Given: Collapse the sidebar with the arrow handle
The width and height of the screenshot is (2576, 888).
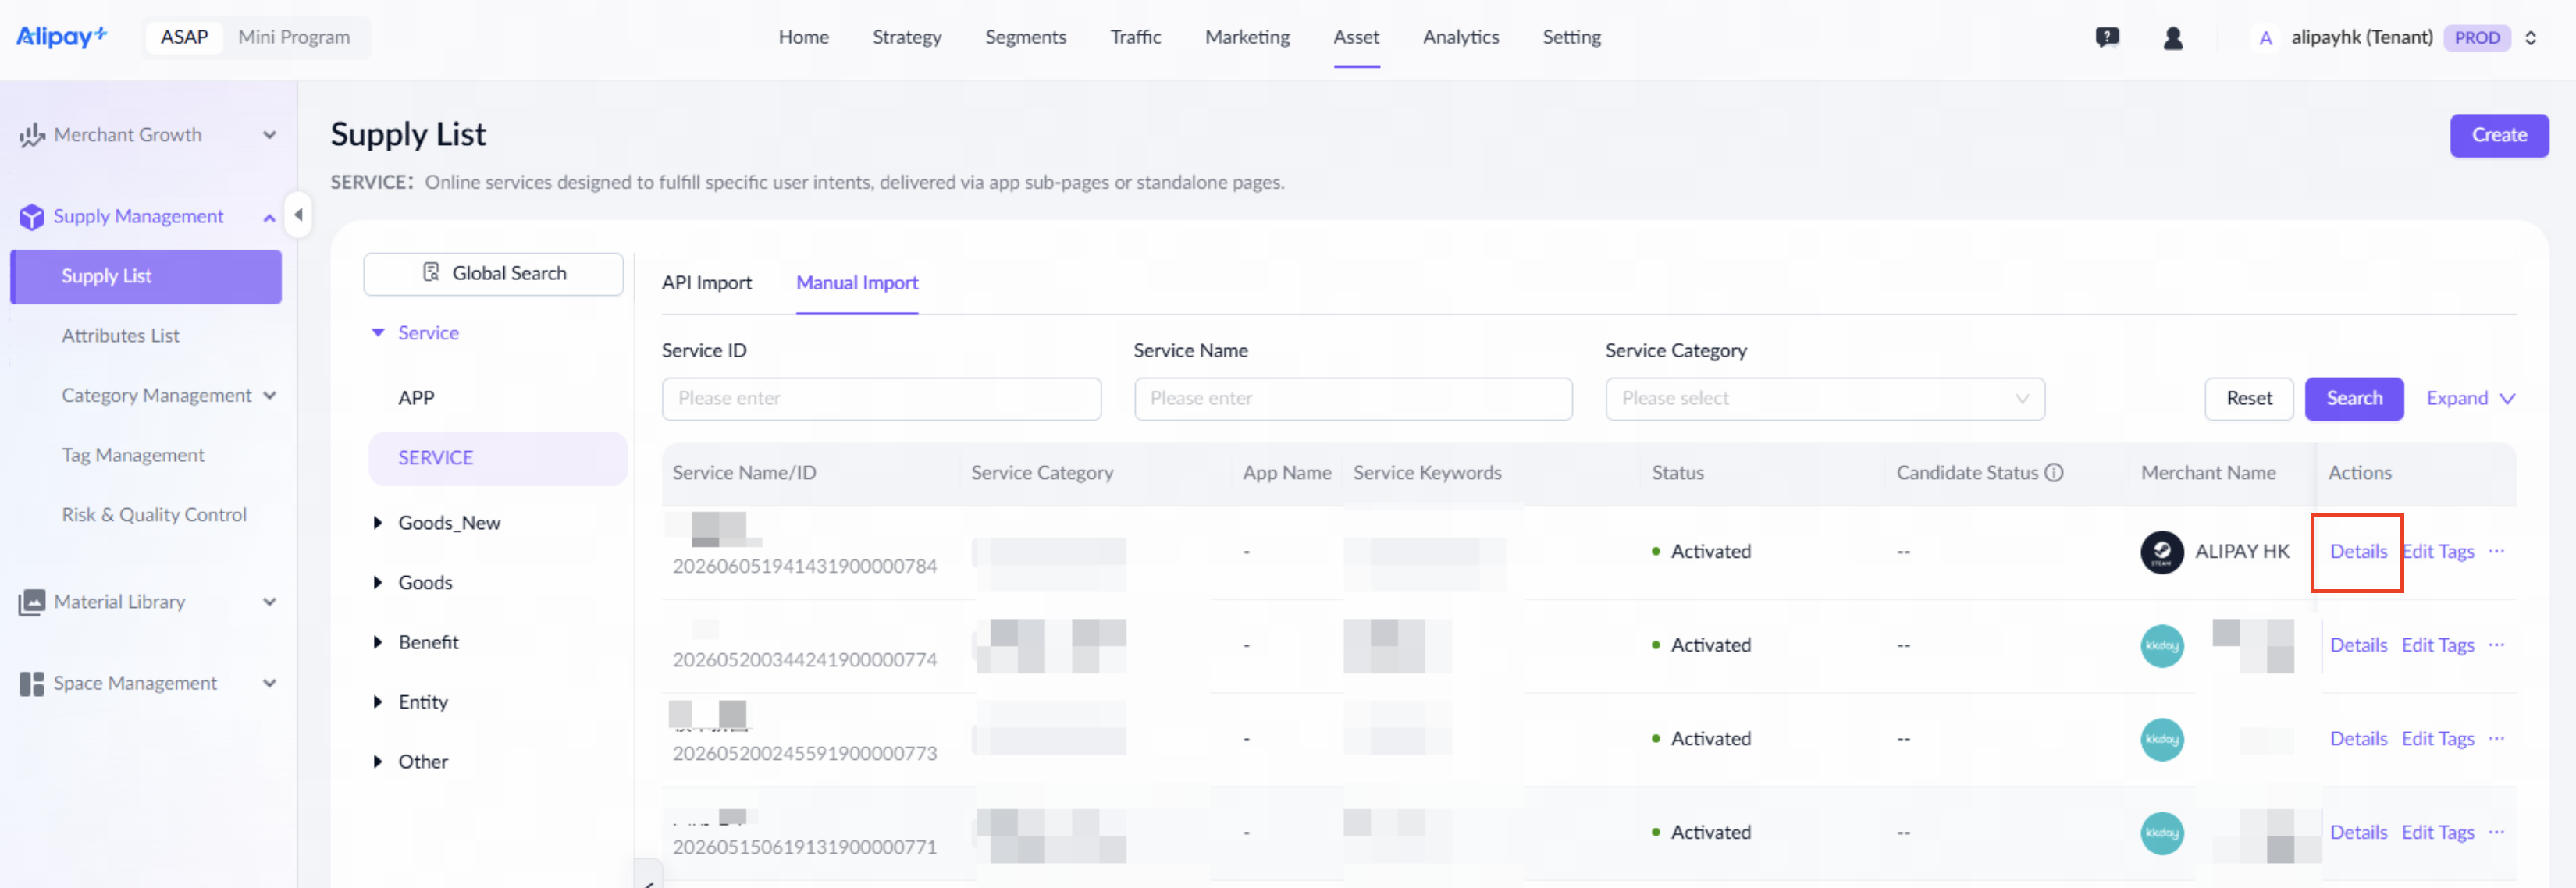Looking at the screenshot, I should pyautogui.click(x=298, y=215).
